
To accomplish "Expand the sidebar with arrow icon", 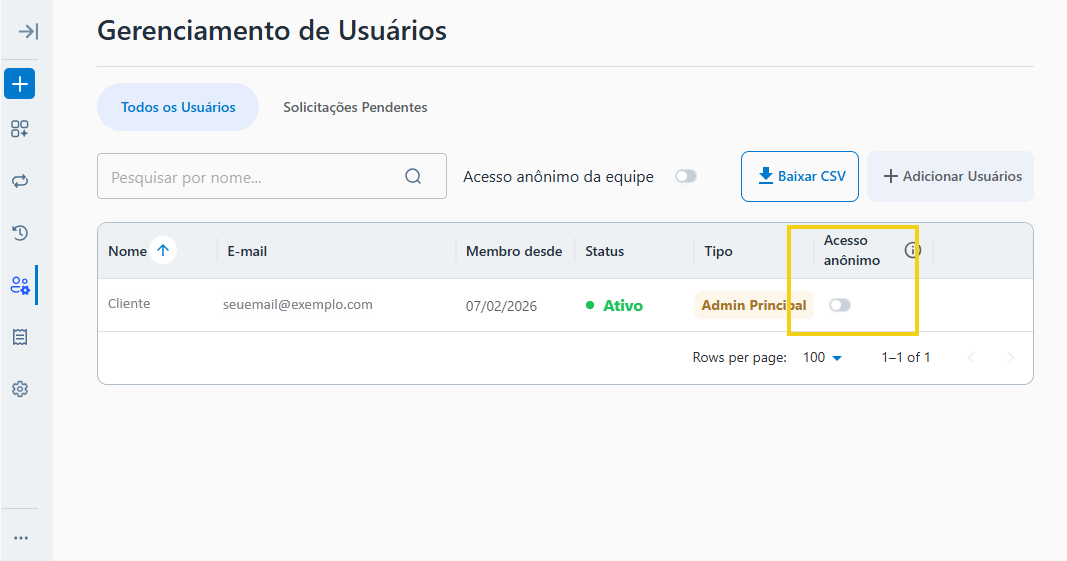I will pos(28,31).
